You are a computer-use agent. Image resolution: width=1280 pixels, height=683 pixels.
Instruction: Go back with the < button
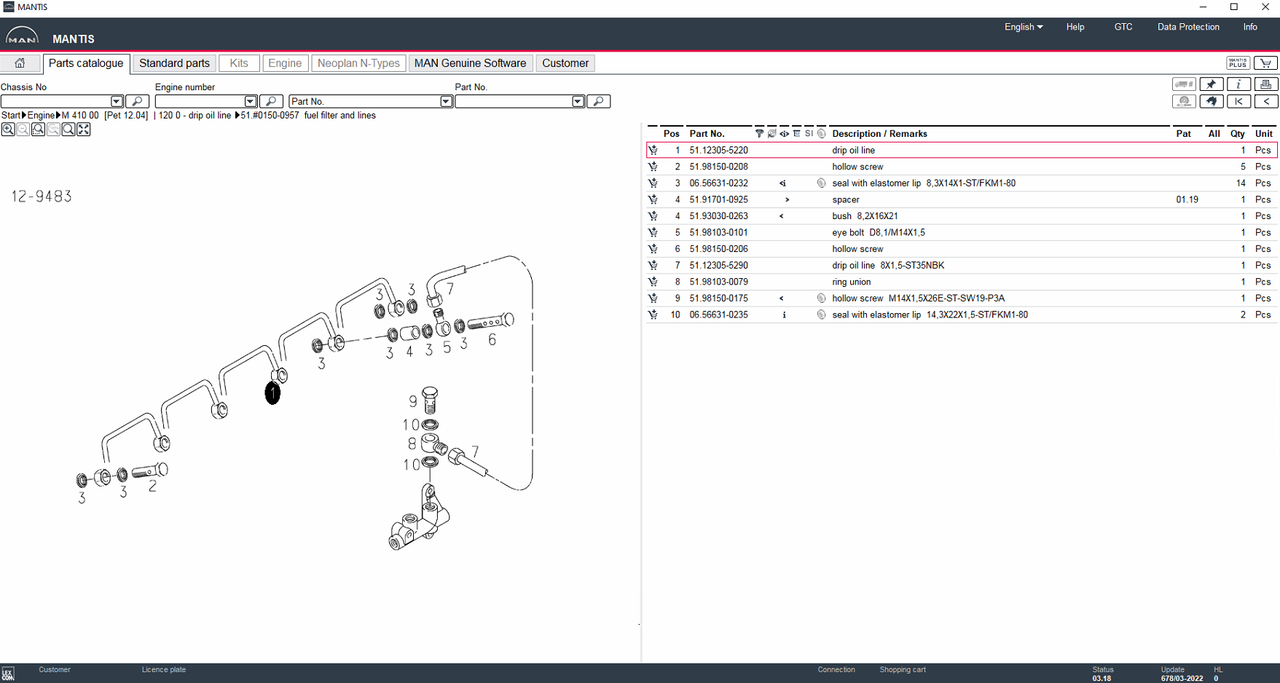(1266, 101)
